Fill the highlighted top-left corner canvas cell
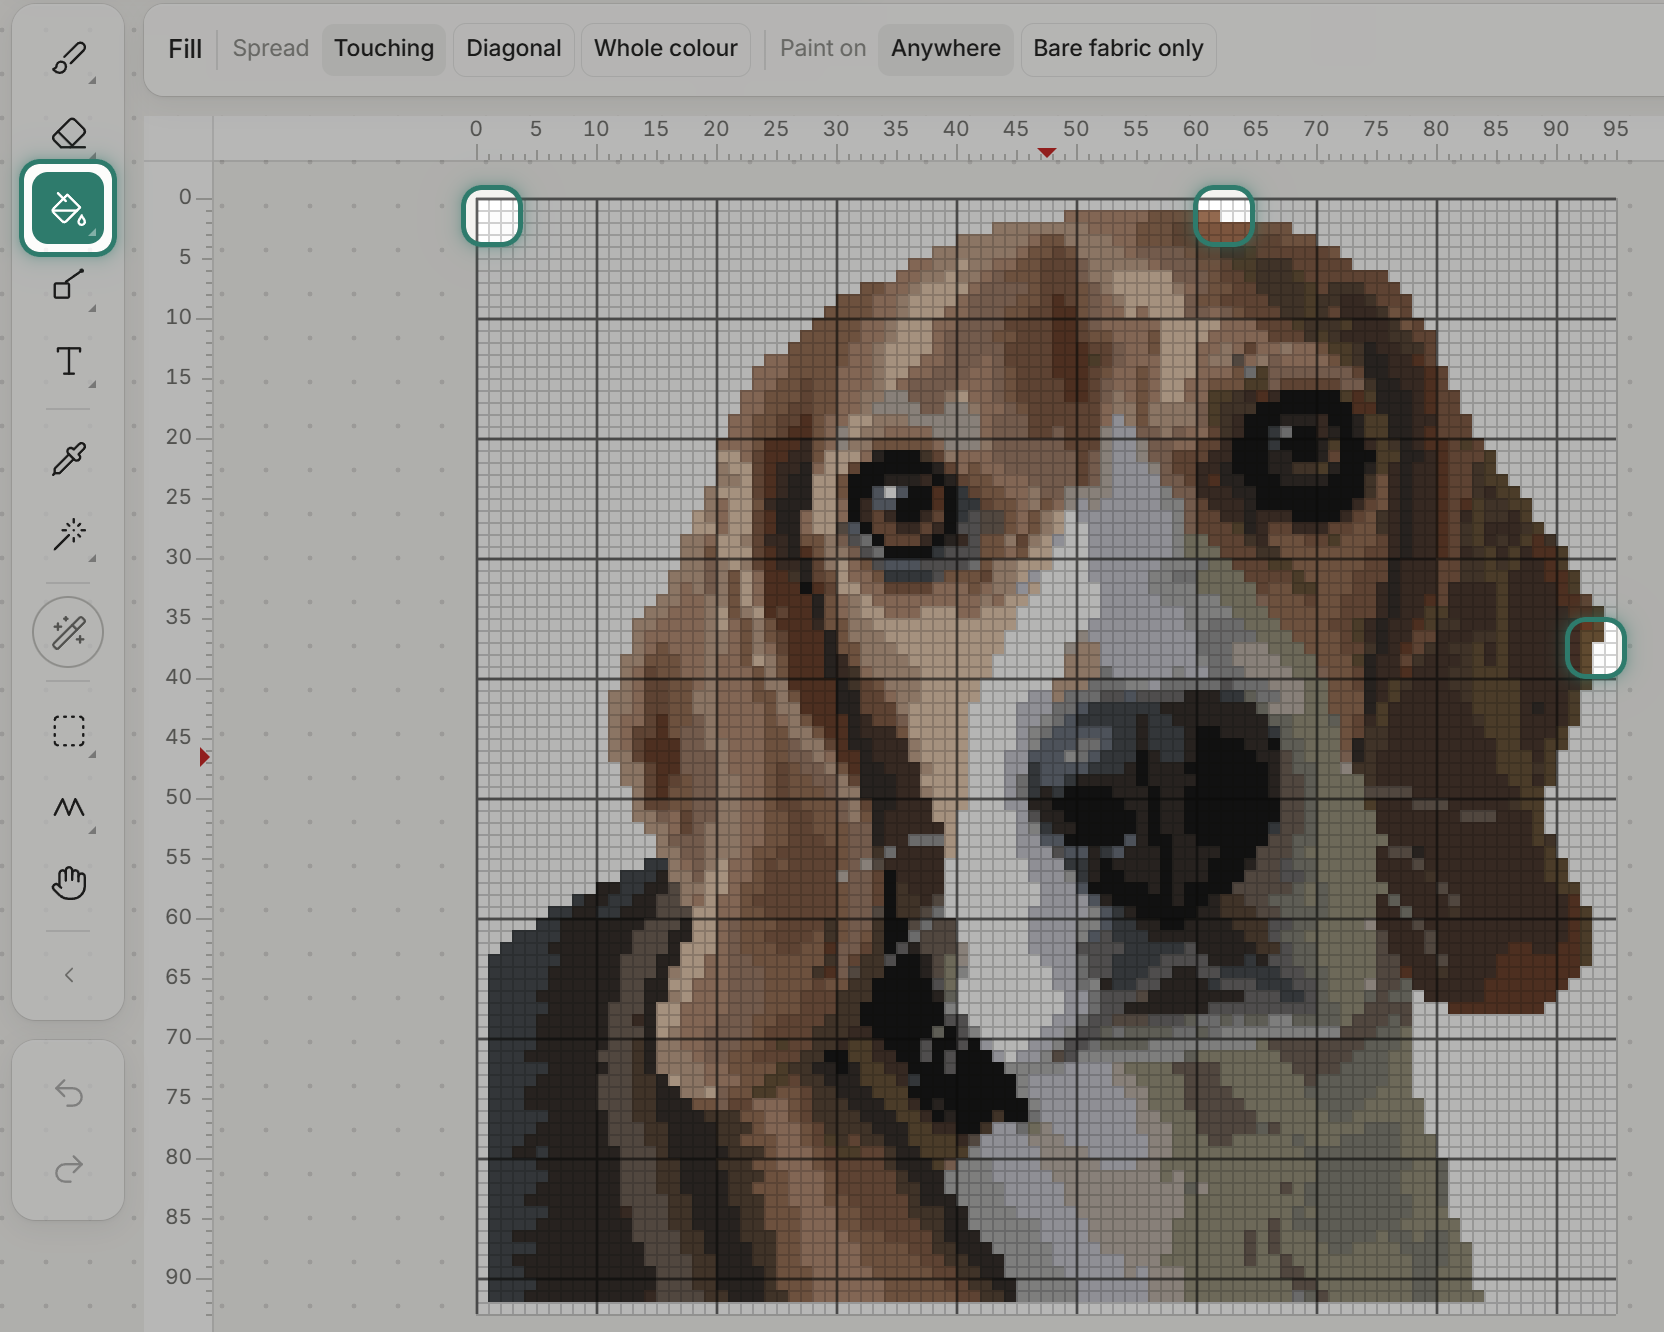Viewport: 1664px width, 1332px height. coord(492,216)
